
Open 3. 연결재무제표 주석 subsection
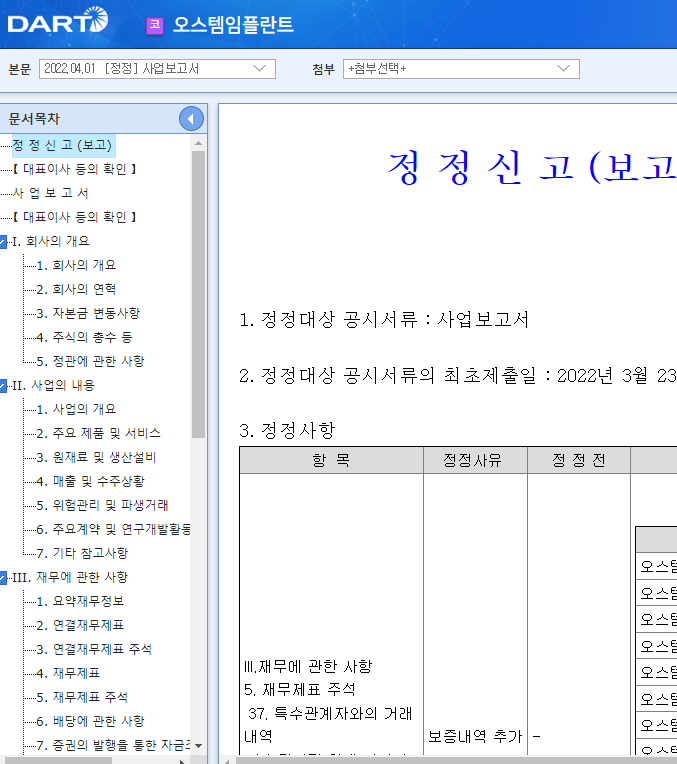(94, 649)
